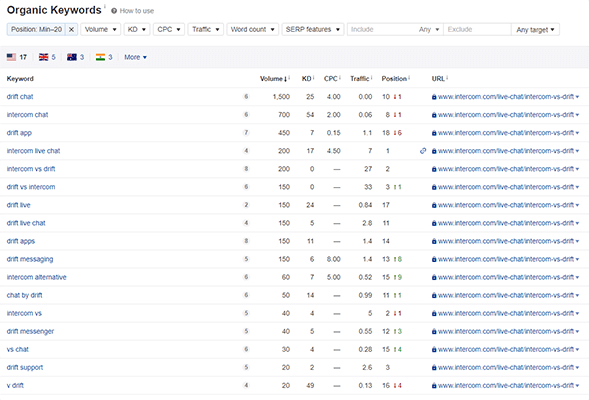The image size is (589, 400).
Task: Open URL link in drift chat row
Action: [x=506, y=97]
